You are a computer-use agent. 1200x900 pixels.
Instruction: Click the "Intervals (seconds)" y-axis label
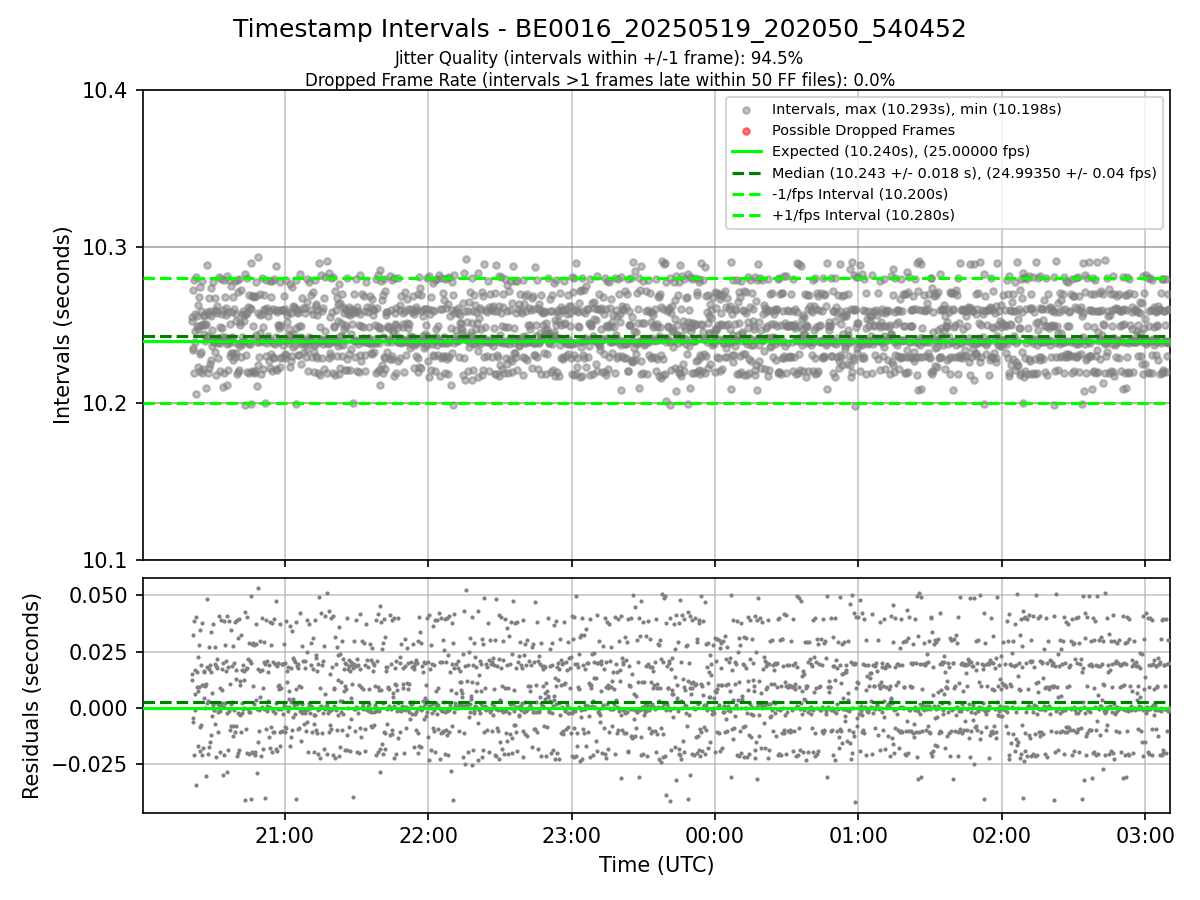[x=63, y=325]
